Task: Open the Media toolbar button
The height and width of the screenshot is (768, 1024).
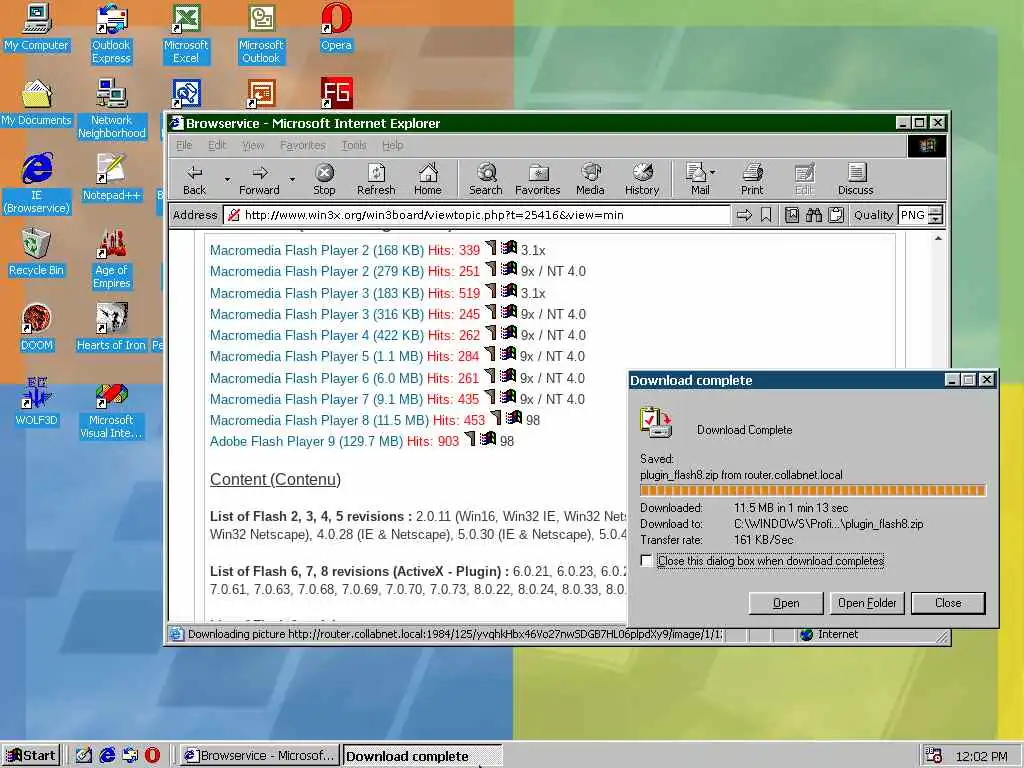Action: click(x=590, y=180)
